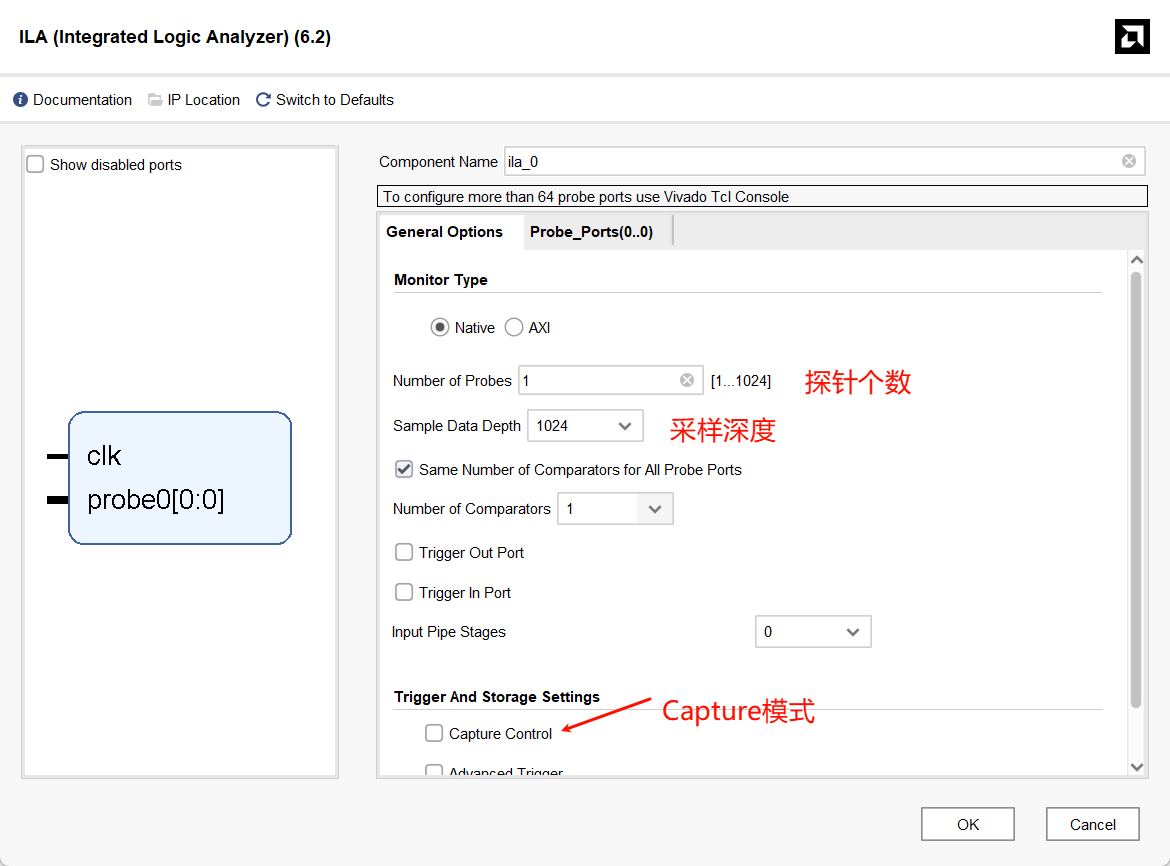Select the General Options tab

[x=444, y=232]
